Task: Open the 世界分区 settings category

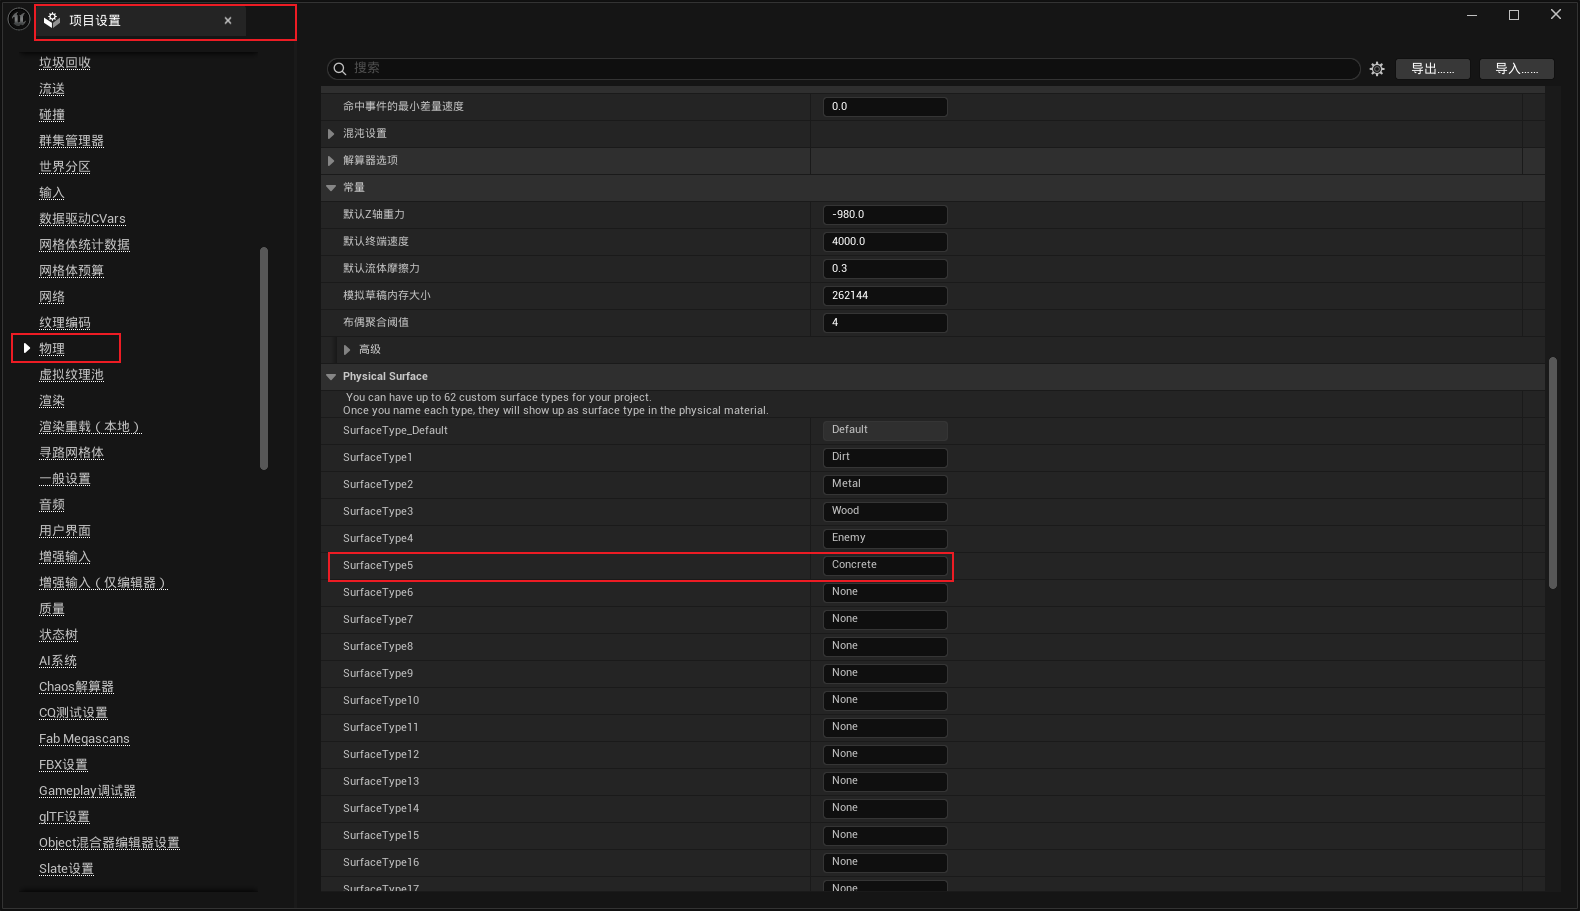Action: point(65,167)
